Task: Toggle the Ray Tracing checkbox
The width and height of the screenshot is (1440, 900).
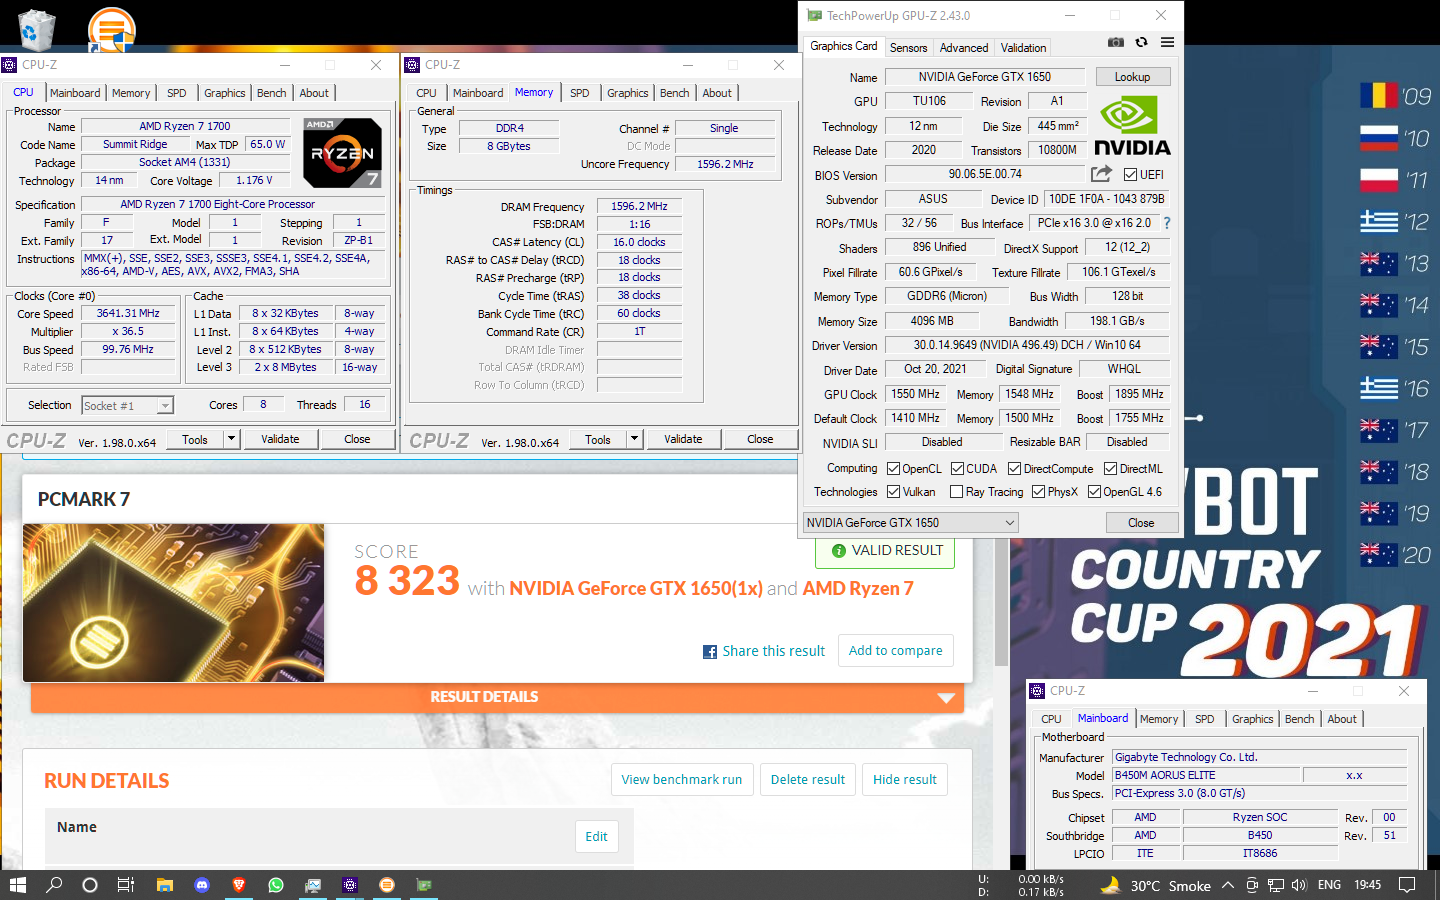Action: pos(956,491)
